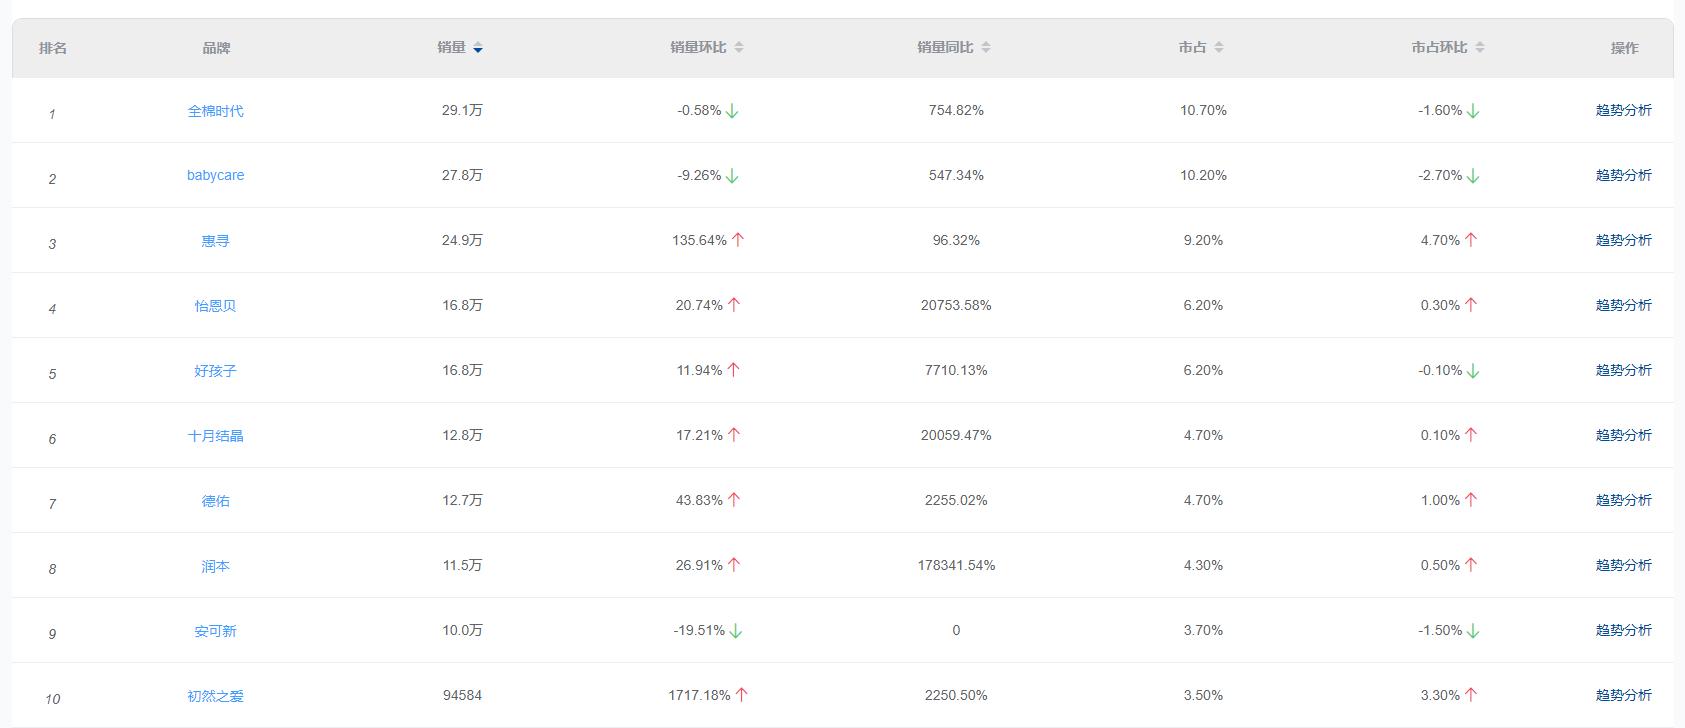Click the 销量同比 sort arrows

pyautogui.click(x=986, y=48)
